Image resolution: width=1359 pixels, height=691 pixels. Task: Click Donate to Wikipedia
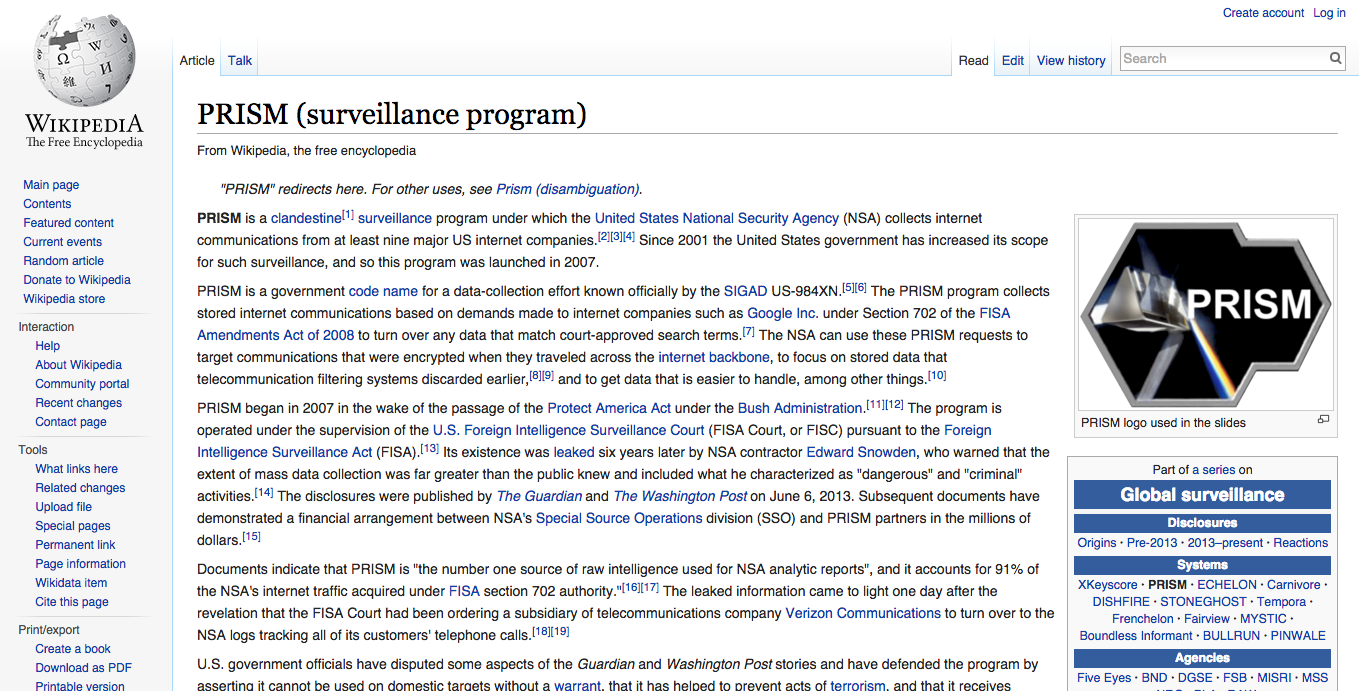tap(77, 280)
